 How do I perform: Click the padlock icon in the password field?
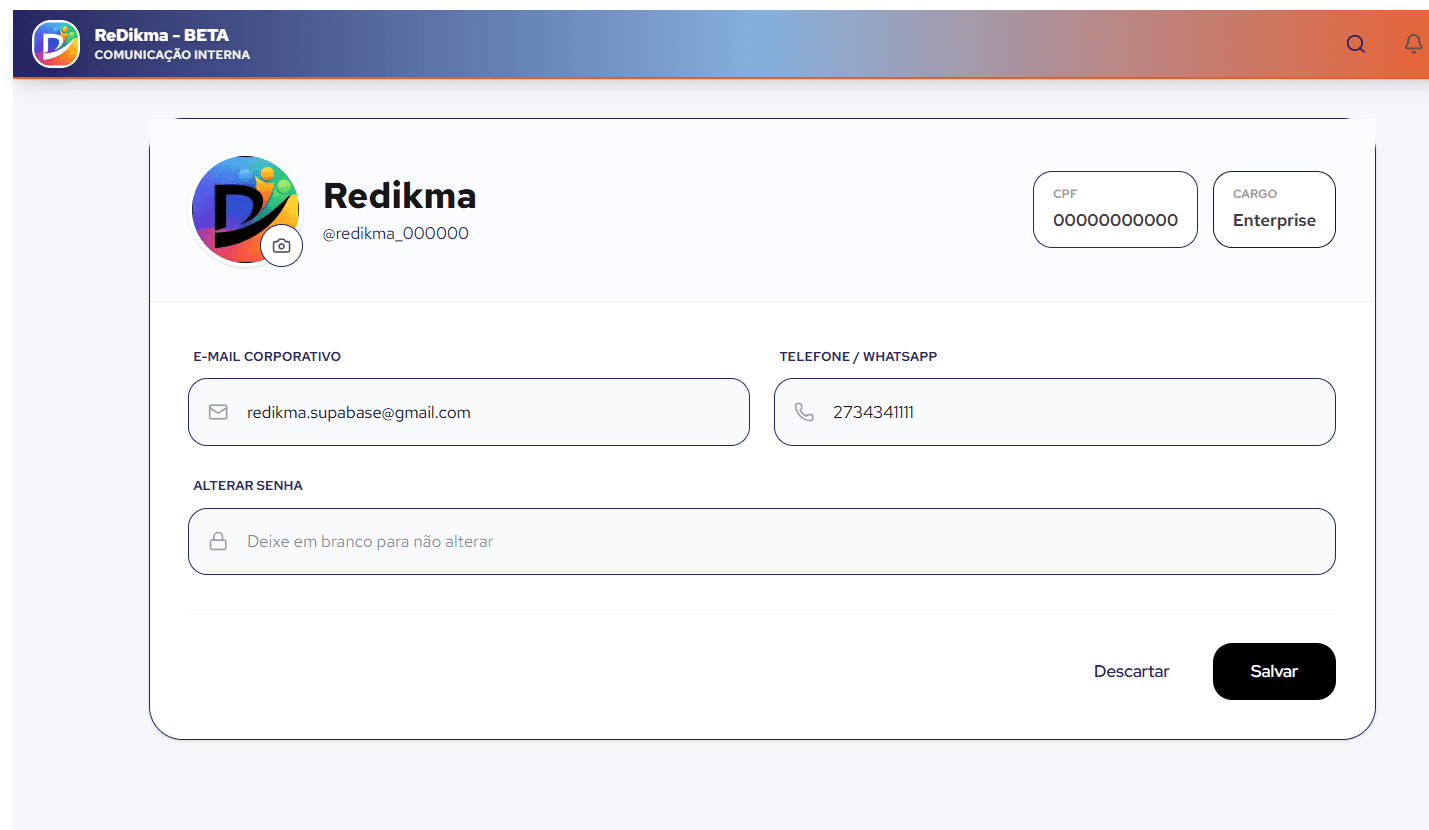point(218,542)
